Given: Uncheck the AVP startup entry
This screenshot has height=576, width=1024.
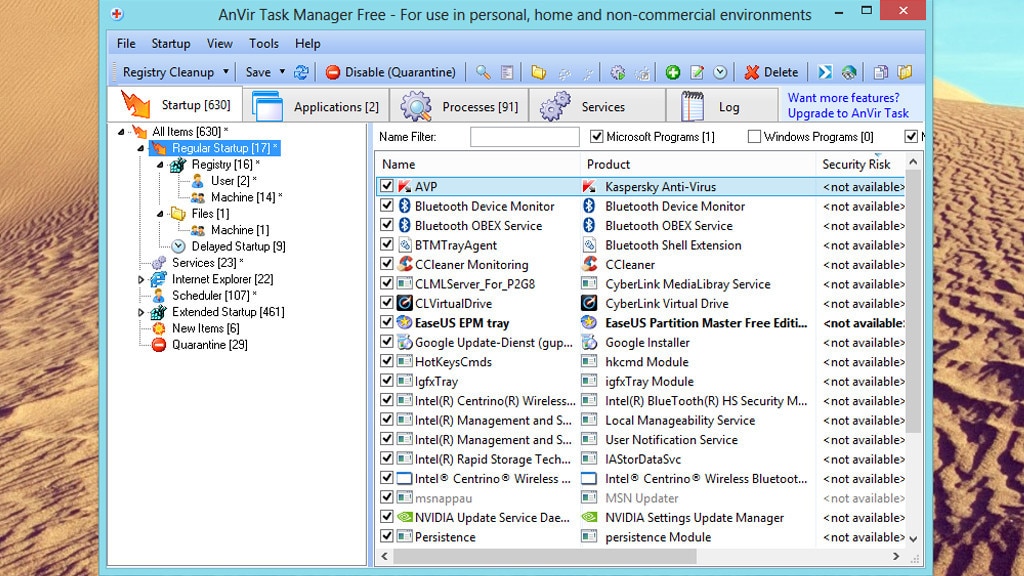Looking at the screenshot, I should click(x=386, y=186).
